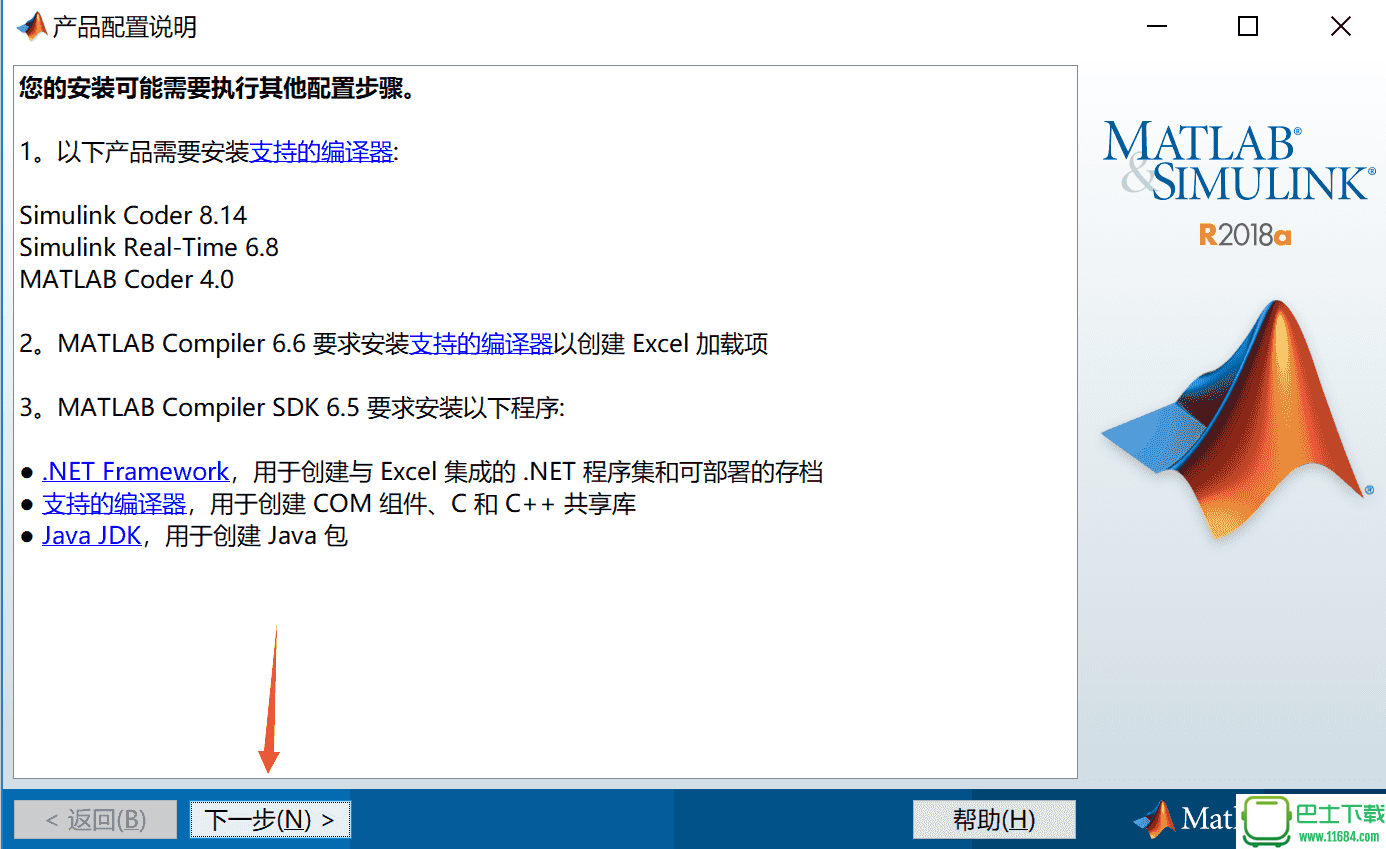Viewport: 1386px width, 849px height.
Task: Click the MATLAB Compiler SDK 6.5 line
Action: point(292,408)
